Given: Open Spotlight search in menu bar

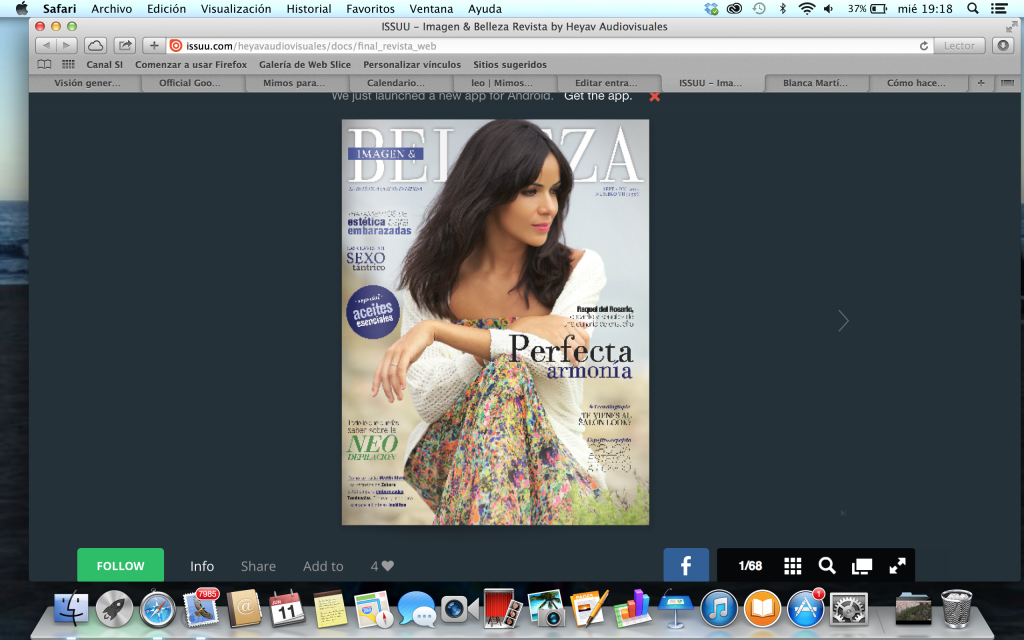Looking at the screenshot, I should click(x=972, y=8).
